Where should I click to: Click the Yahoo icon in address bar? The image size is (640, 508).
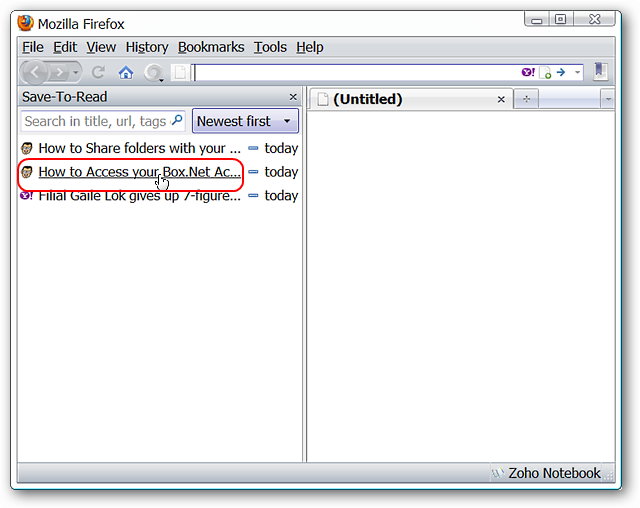pos(528,73)
